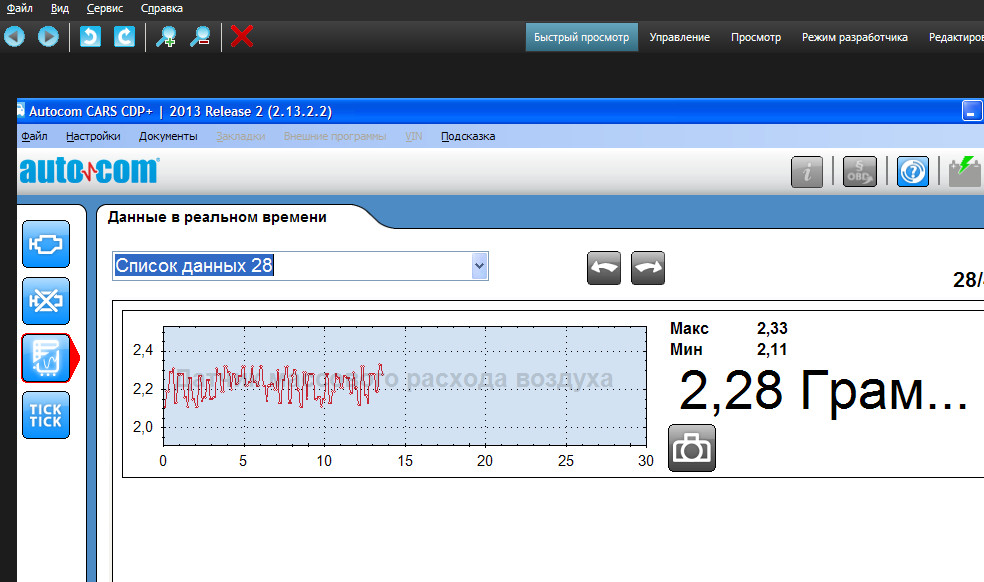Open the 'Сервис' menu
Screen dimensions: 984x582
tap(105, 8)
